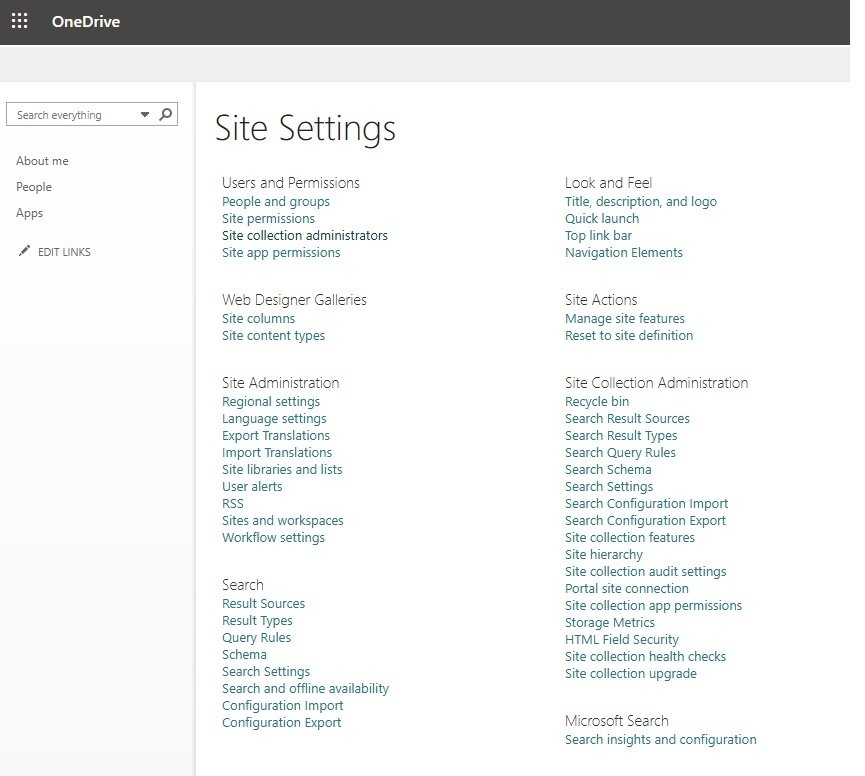865x776 pixels.
Task: Open Site columns gallery
Action: [259, 318]
